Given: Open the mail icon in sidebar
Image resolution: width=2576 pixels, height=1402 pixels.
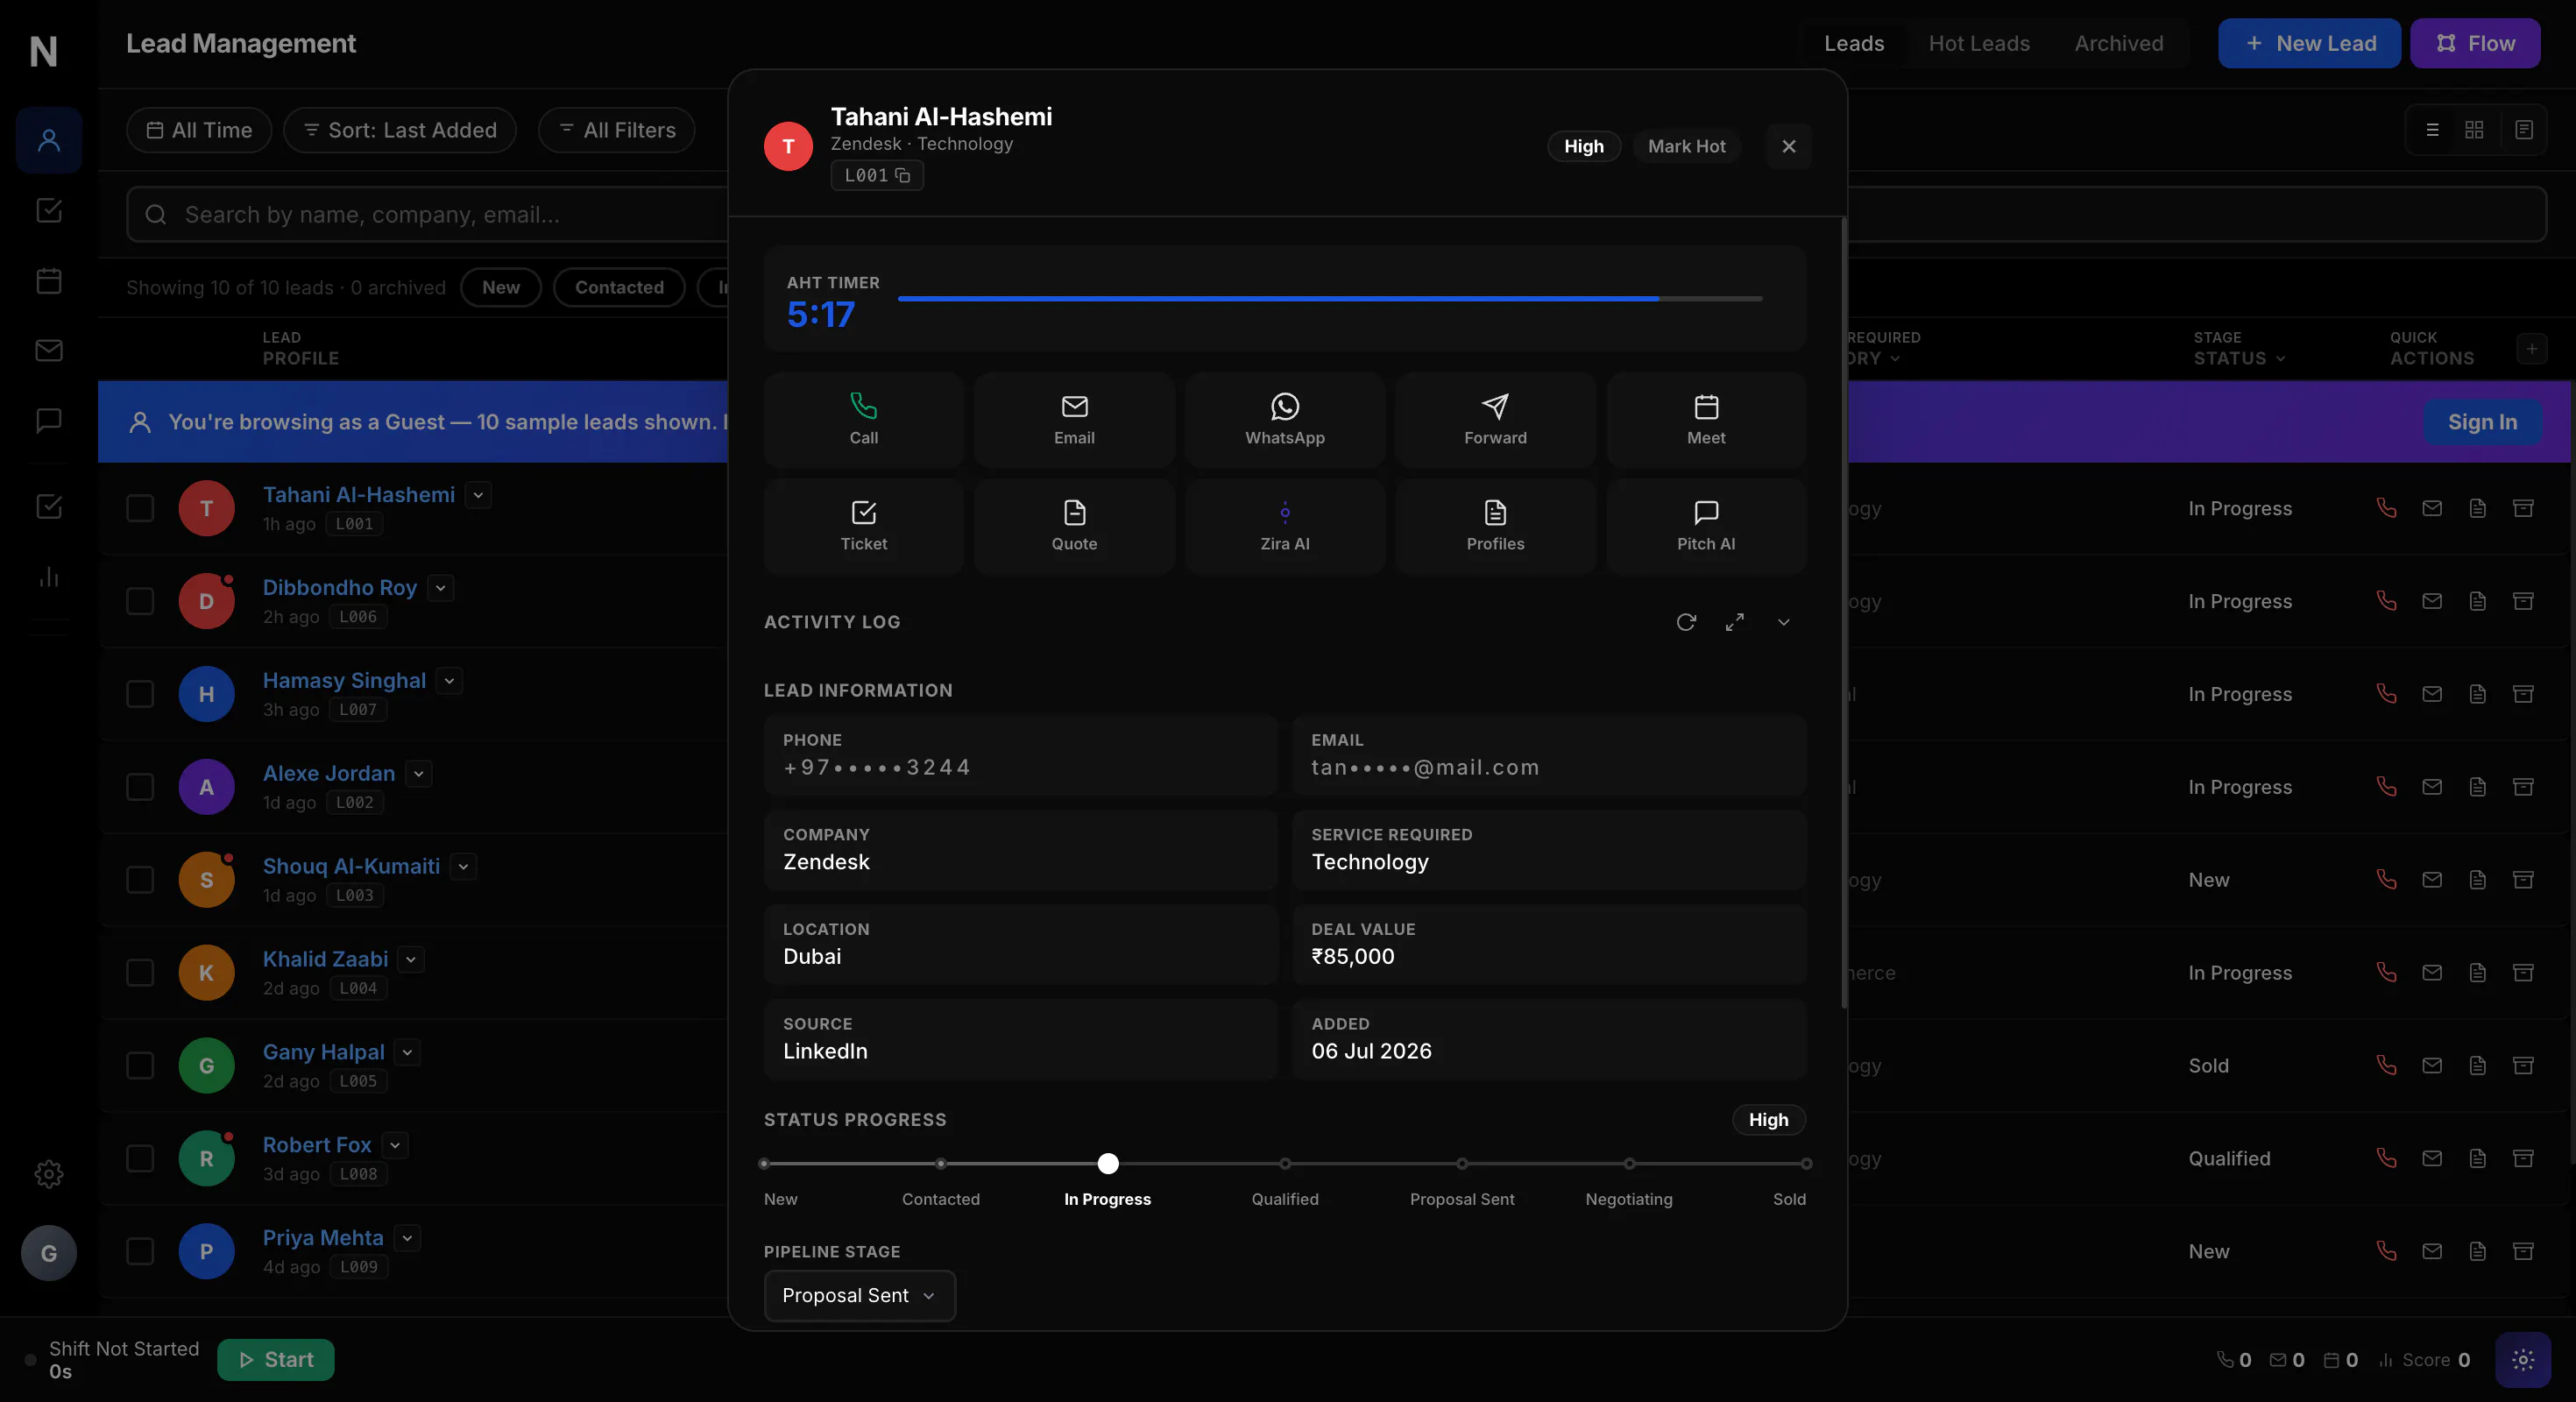Looking at the screenshot, I should point(49,351).
